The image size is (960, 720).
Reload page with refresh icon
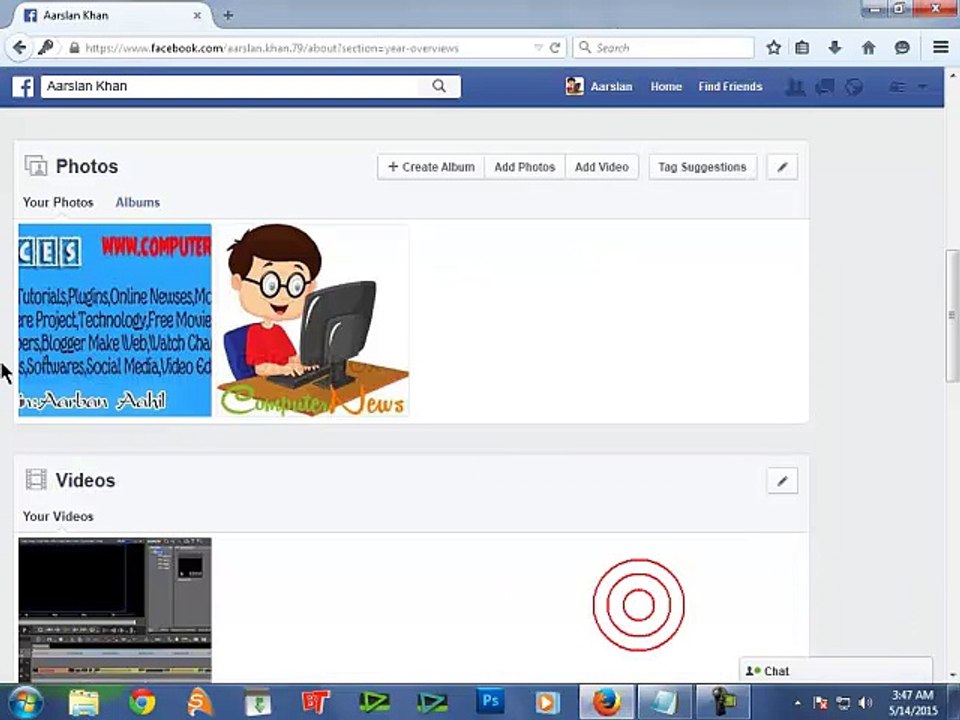point(555,48)
